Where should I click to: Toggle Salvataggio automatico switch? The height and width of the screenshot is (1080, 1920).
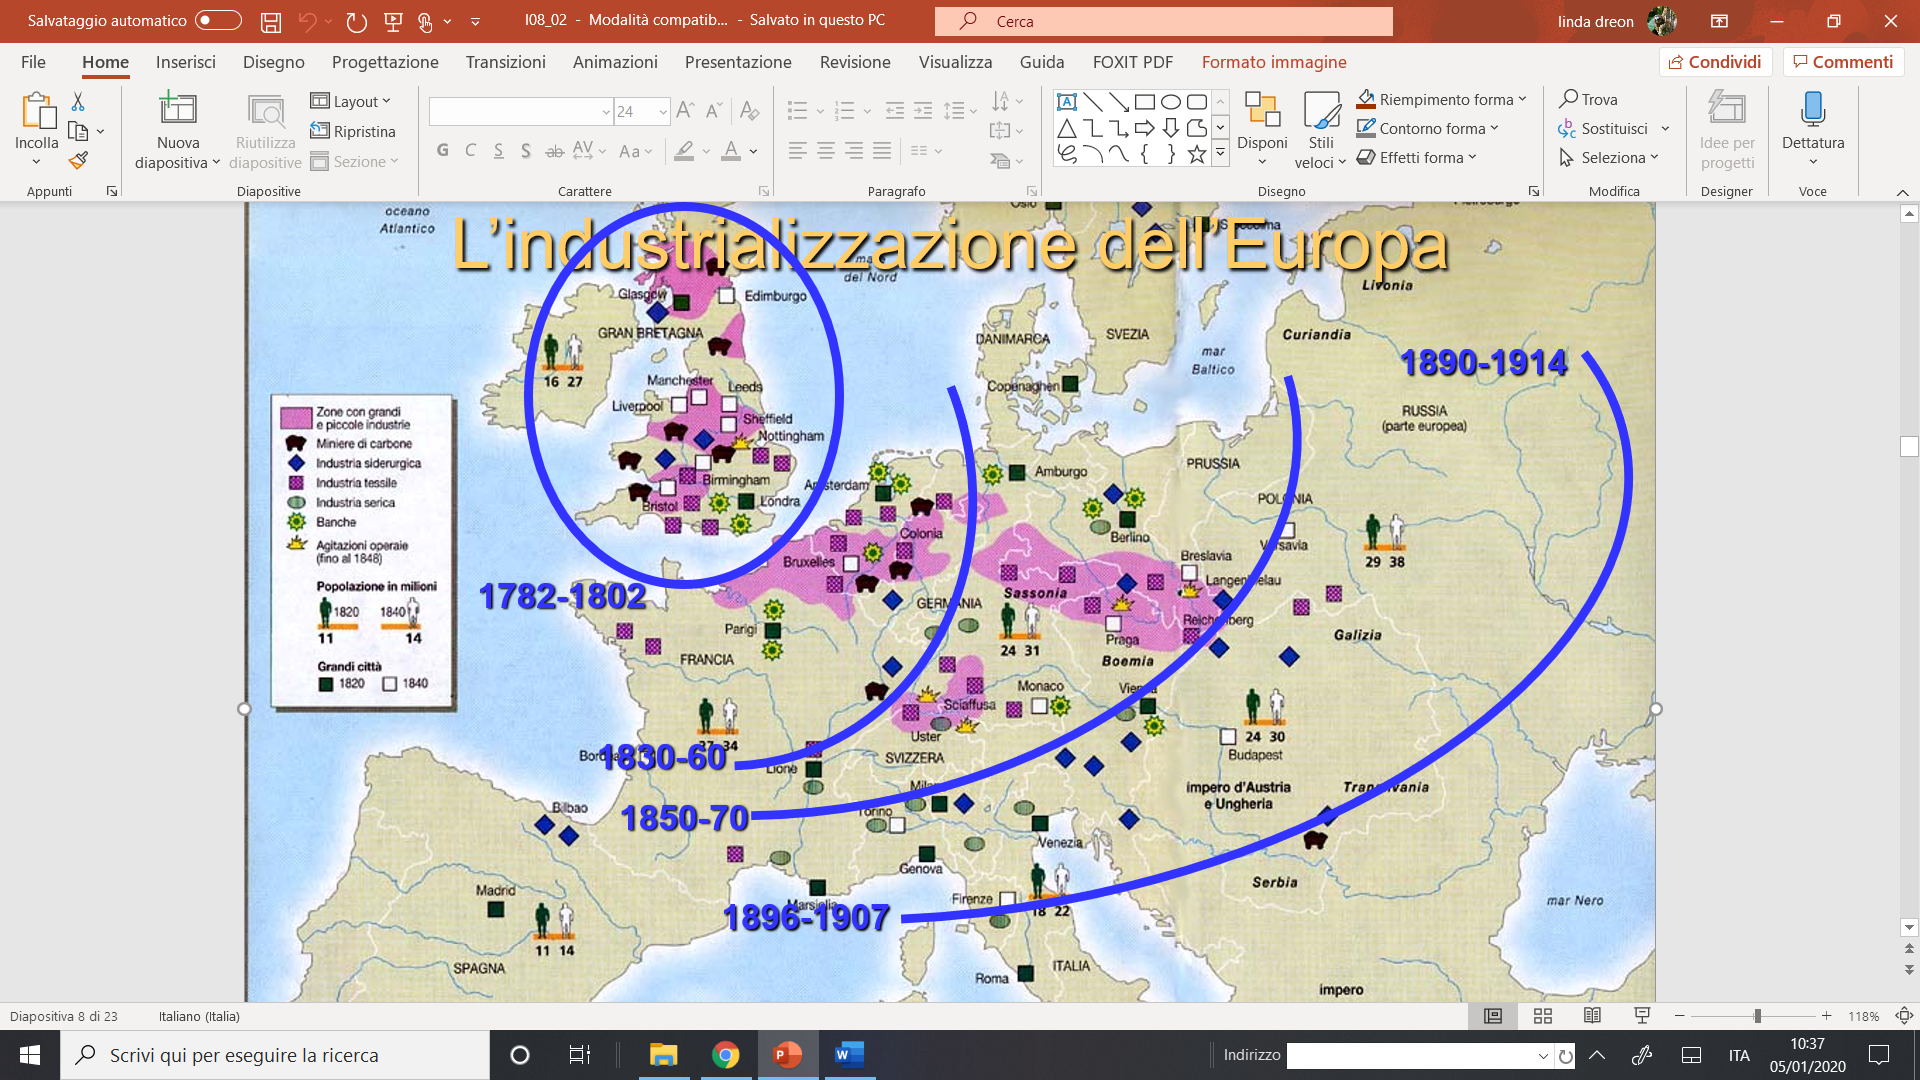218,21
